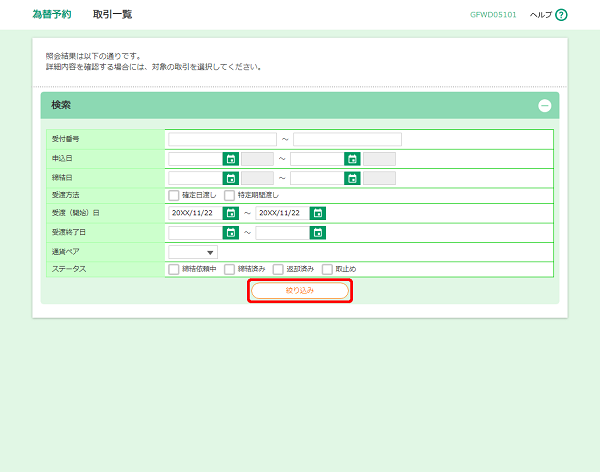The image size is (600, 472).
Task: Click the 受渡（開始）日 from field 20XX/11/22
Action: click(196, 213)
